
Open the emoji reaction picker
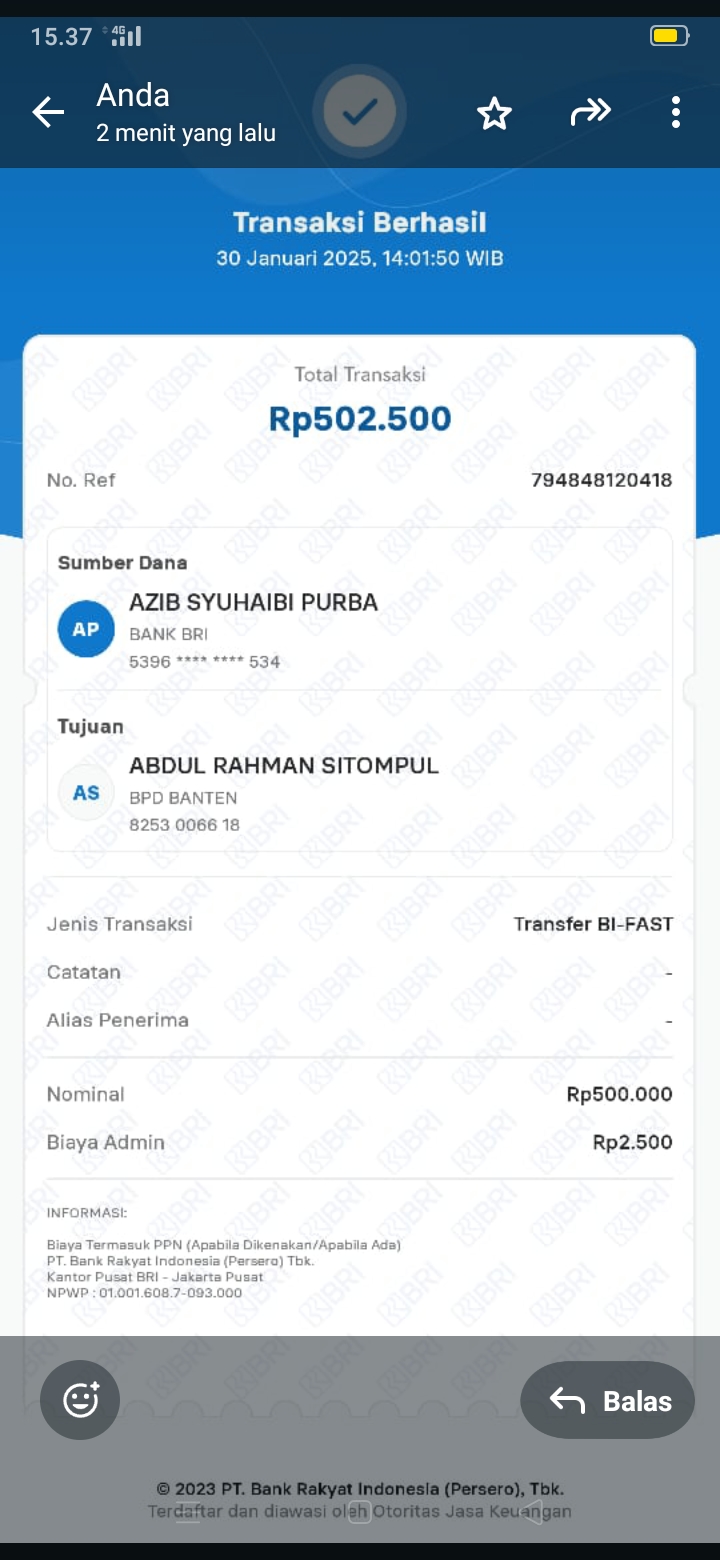click(x=80, y=1400)
